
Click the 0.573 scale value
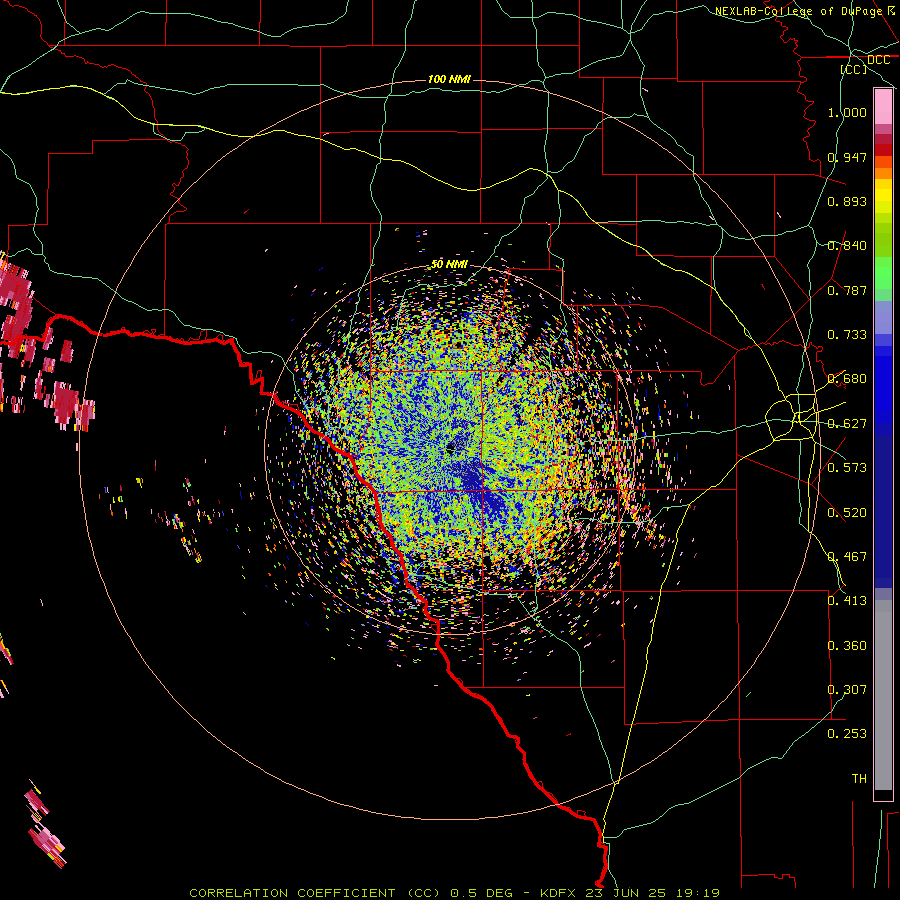[847, 468]
